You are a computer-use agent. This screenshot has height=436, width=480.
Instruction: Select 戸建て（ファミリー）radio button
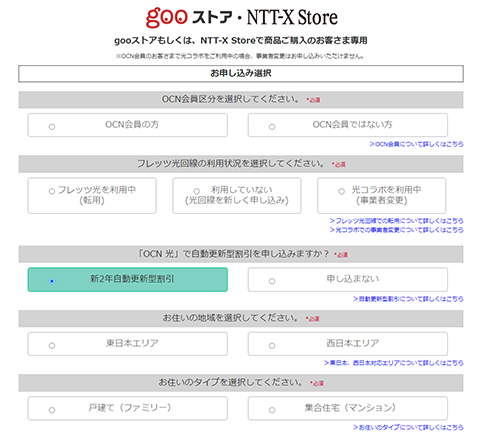[x=52, y=410]
